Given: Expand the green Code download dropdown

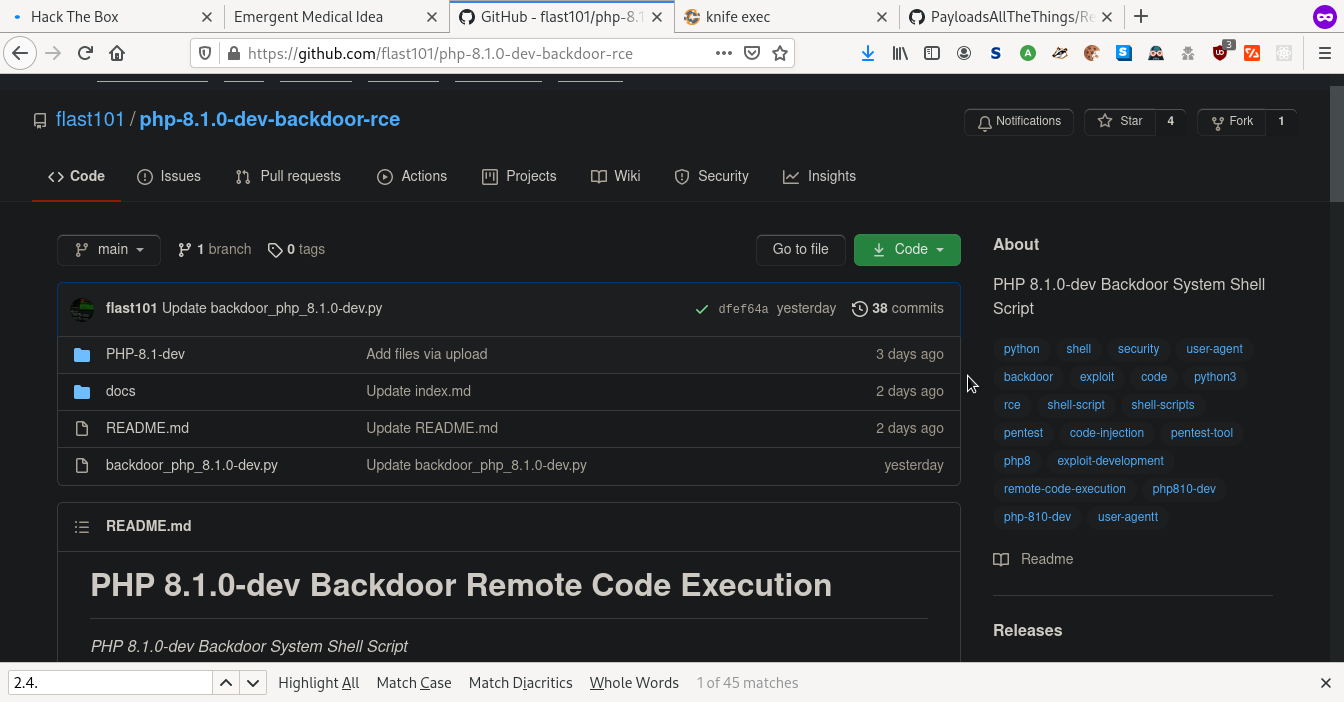Looking at the screenshot, I should point(907,250).
